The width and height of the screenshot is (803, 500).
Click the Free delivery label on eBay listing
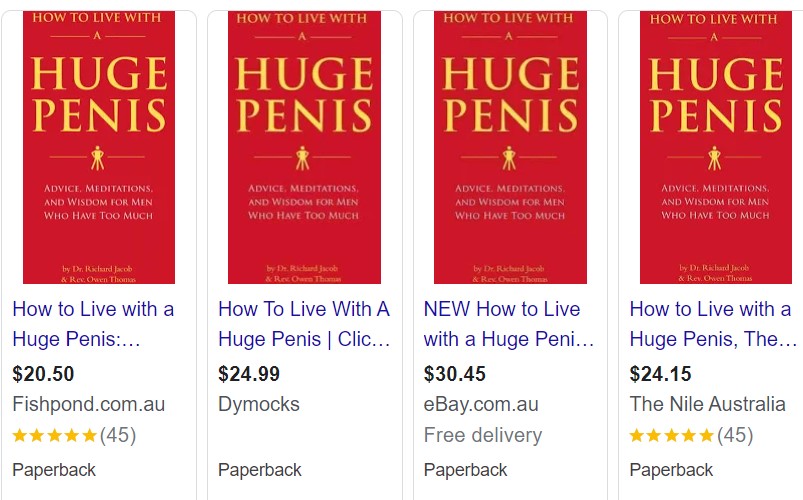pyautogui.click(x=483, y=435)
